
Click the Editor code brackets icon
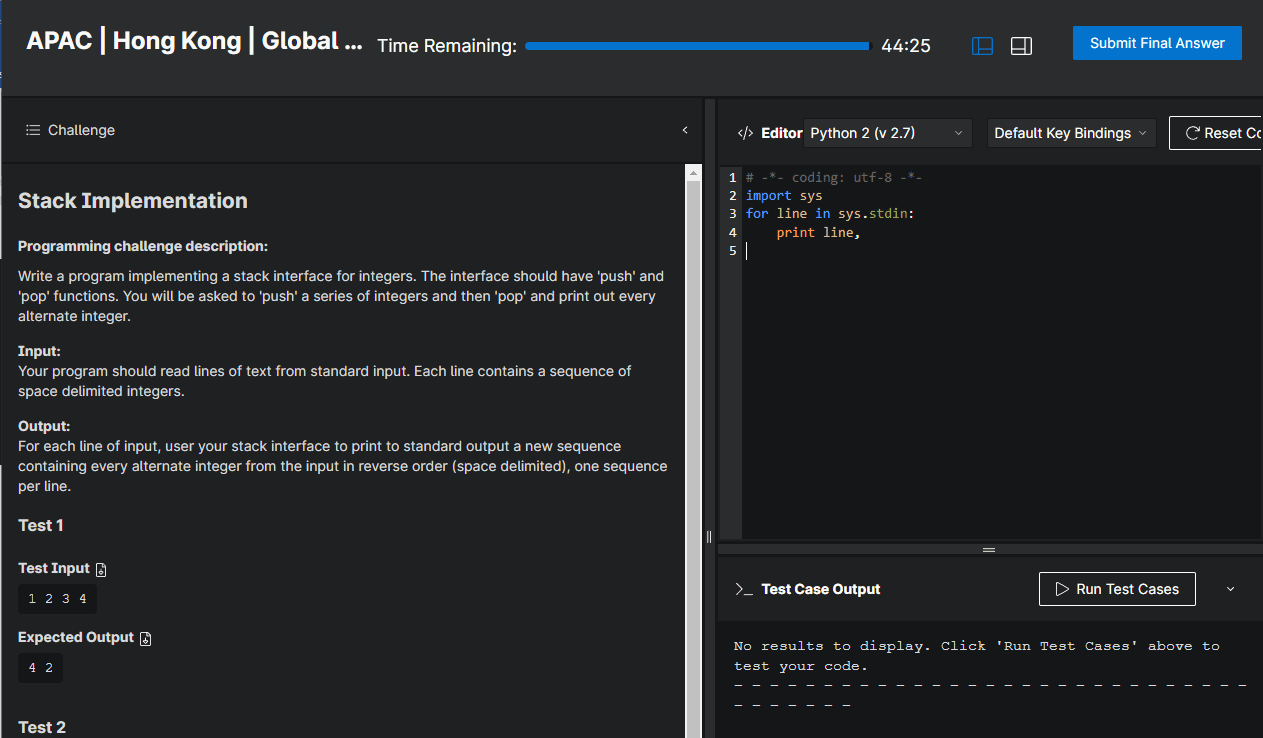pyautogui.click(x=745, y=133)
